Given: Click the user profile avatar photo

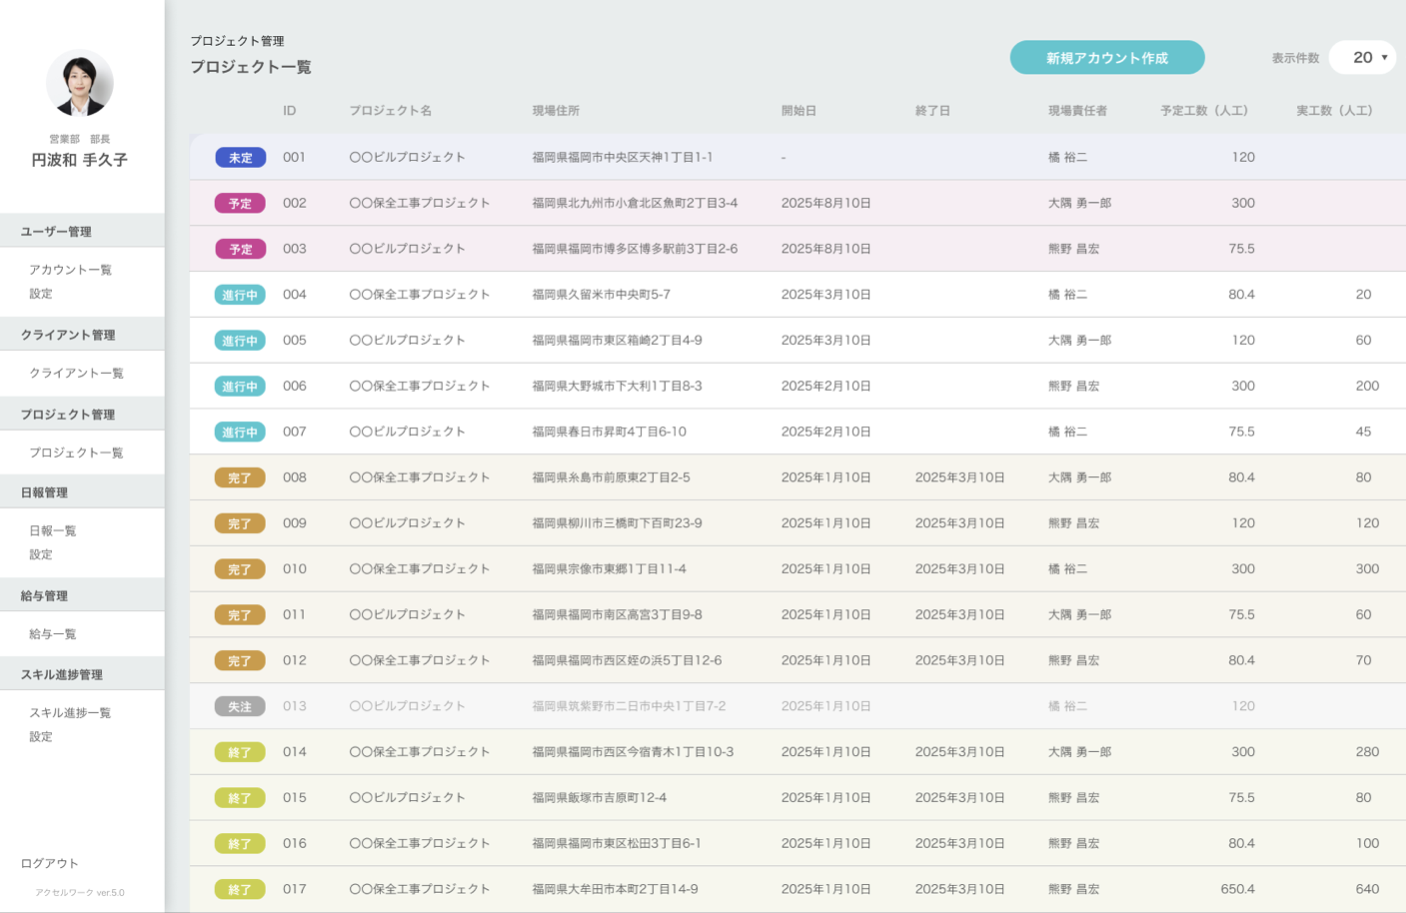Looking at the screenshot, I should (80, 83).
